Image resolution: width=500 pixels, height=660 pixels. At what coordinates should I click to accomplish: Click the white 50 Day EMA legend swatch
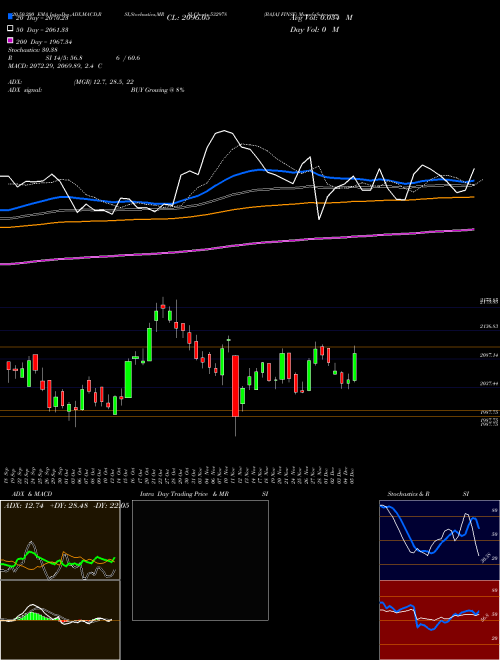click(10, 29)
